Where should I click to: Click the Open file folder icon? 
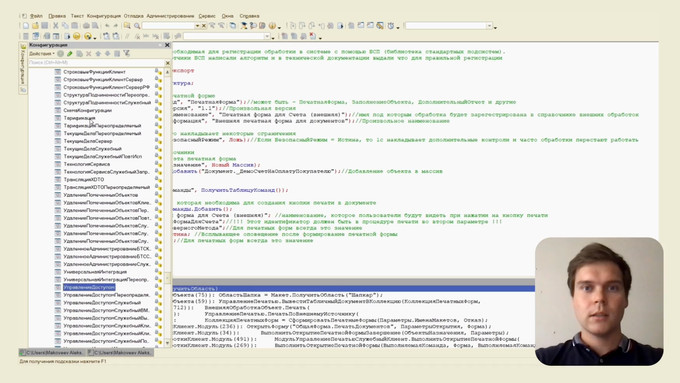[35, 26]
